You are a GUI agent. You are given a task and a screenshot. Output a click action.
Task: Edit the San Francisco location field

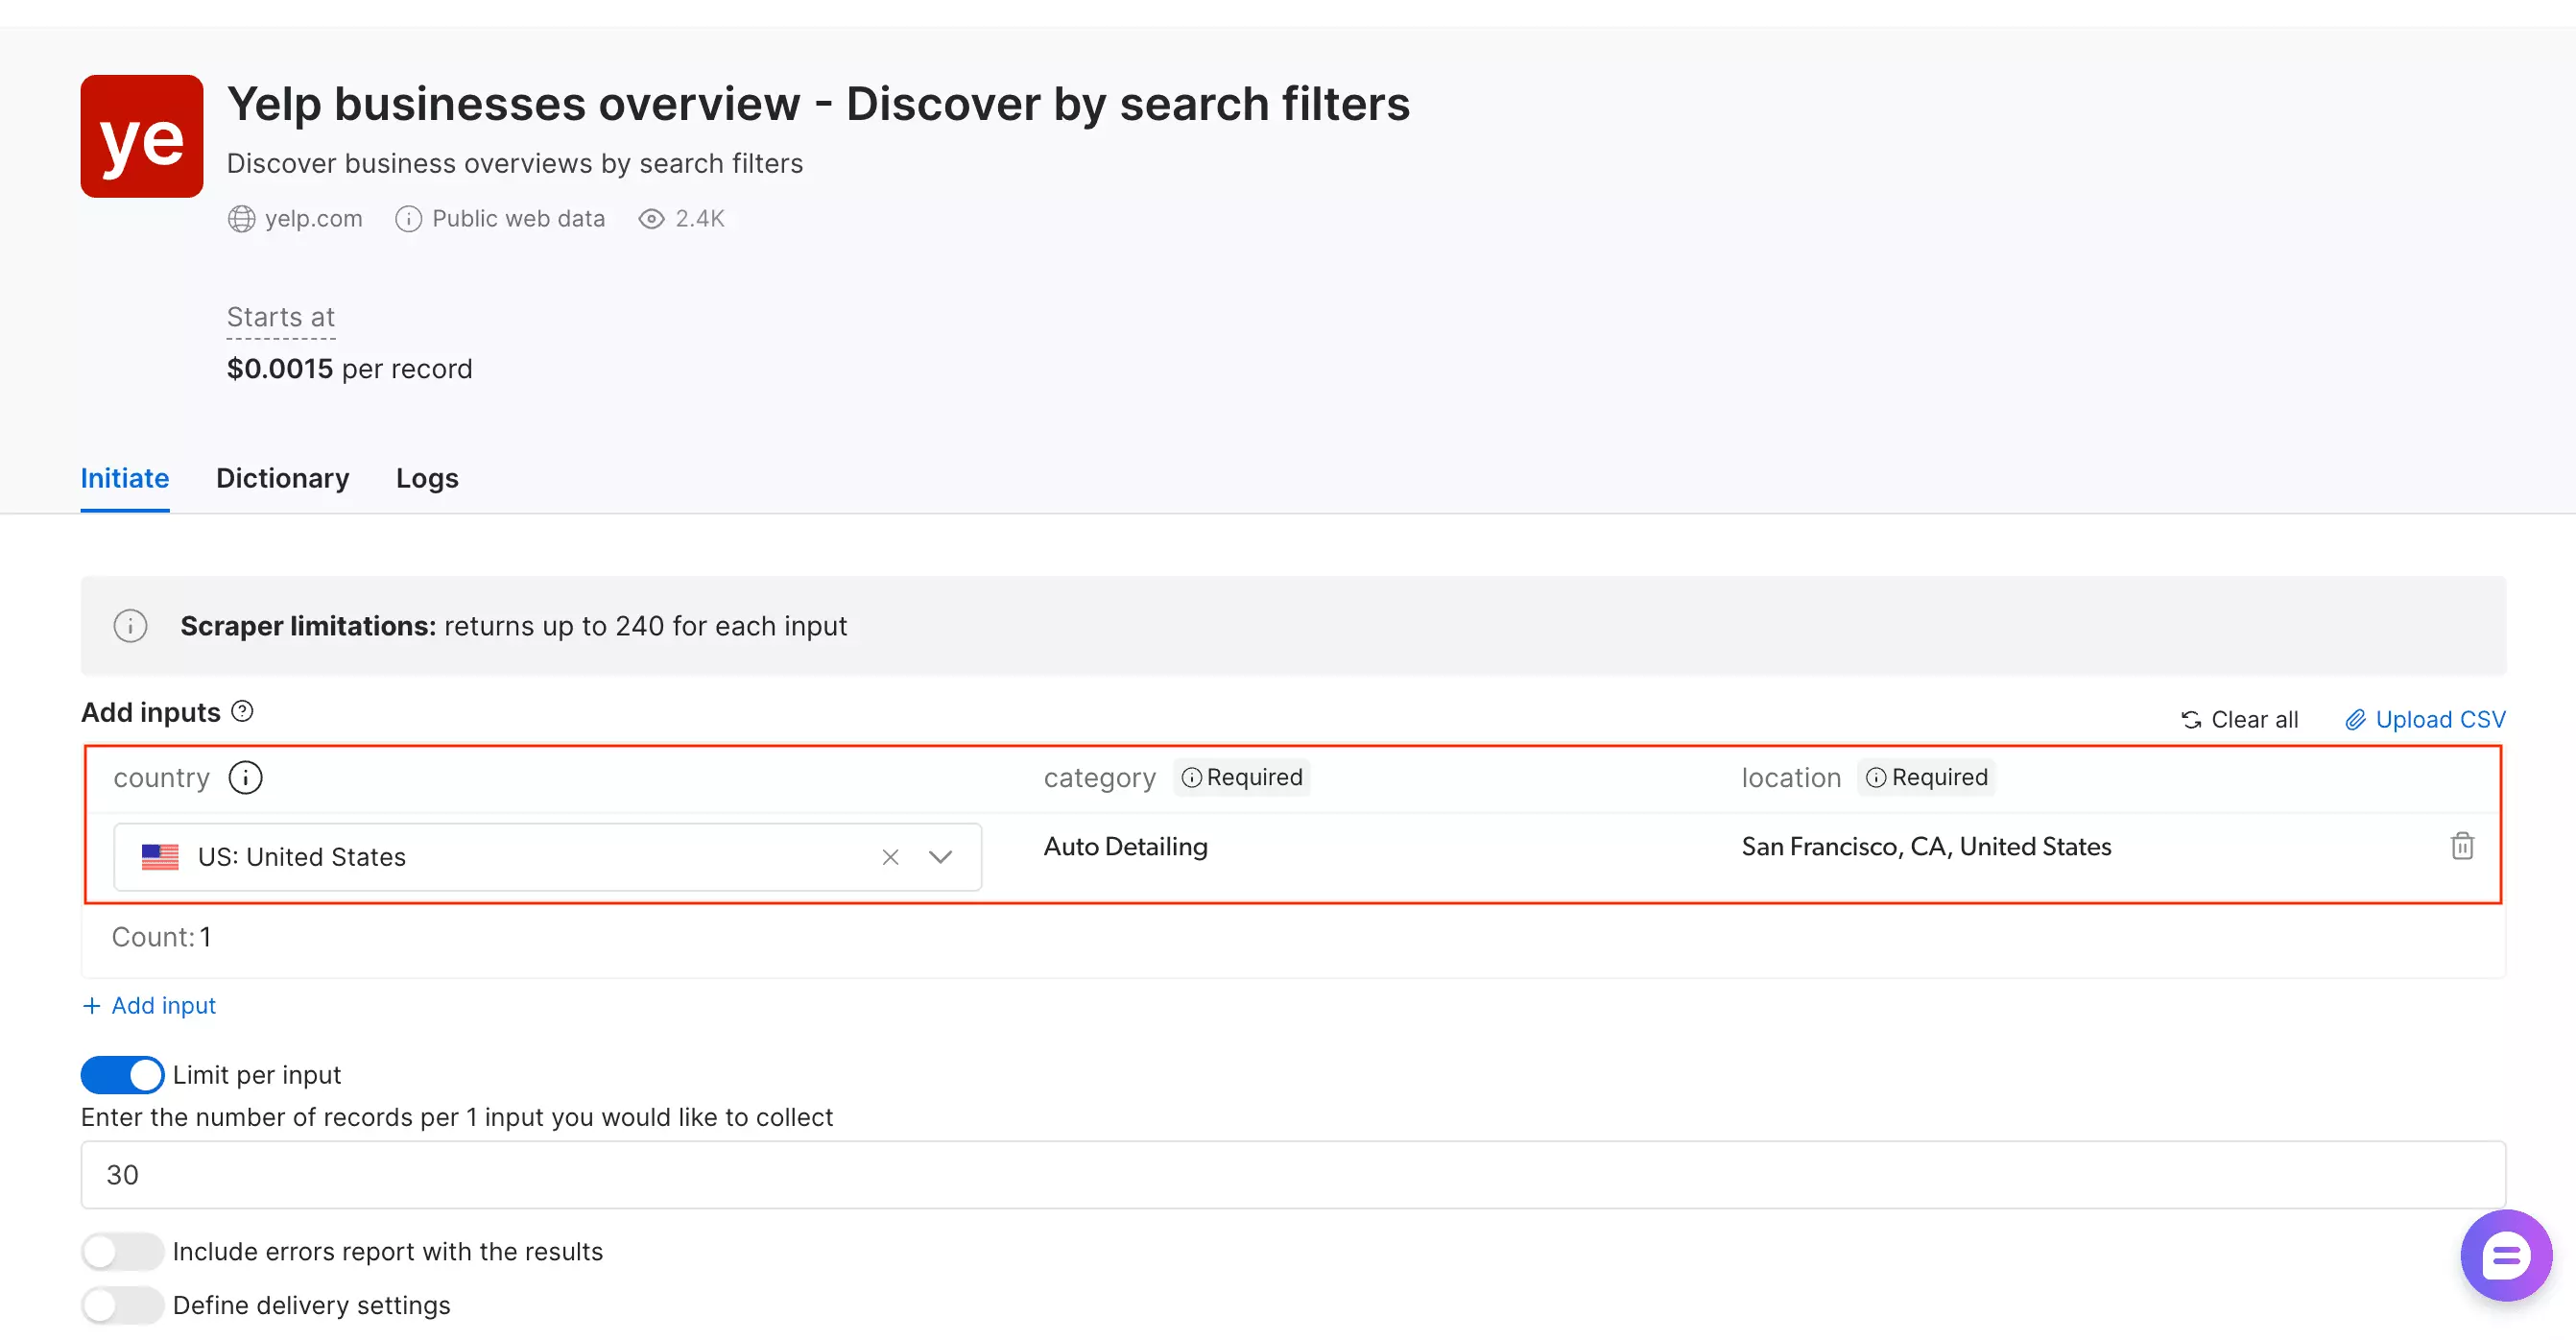[1926, 846]
